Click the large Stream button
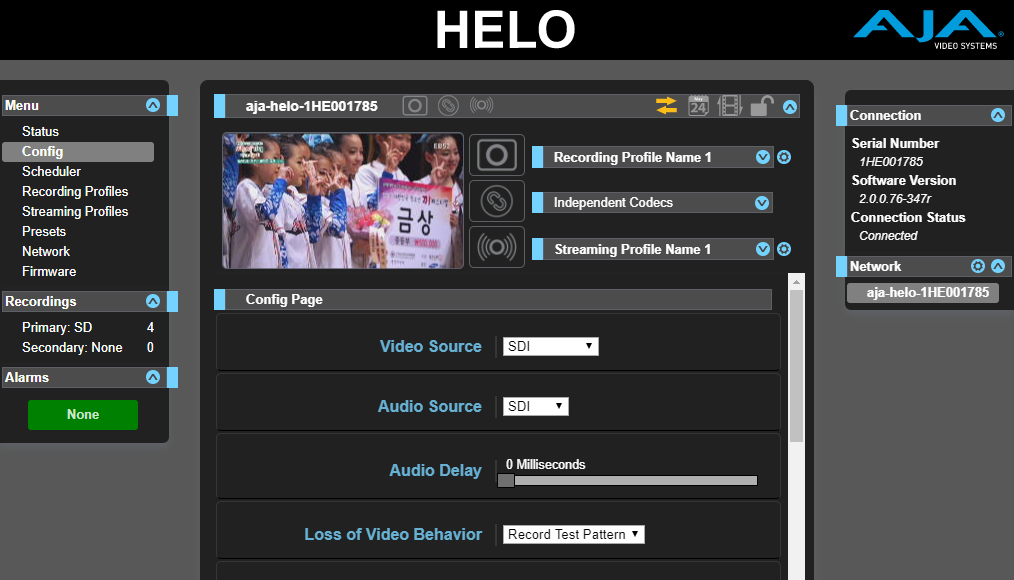The width and height of the screenshot is (1014, 580). 497,247
